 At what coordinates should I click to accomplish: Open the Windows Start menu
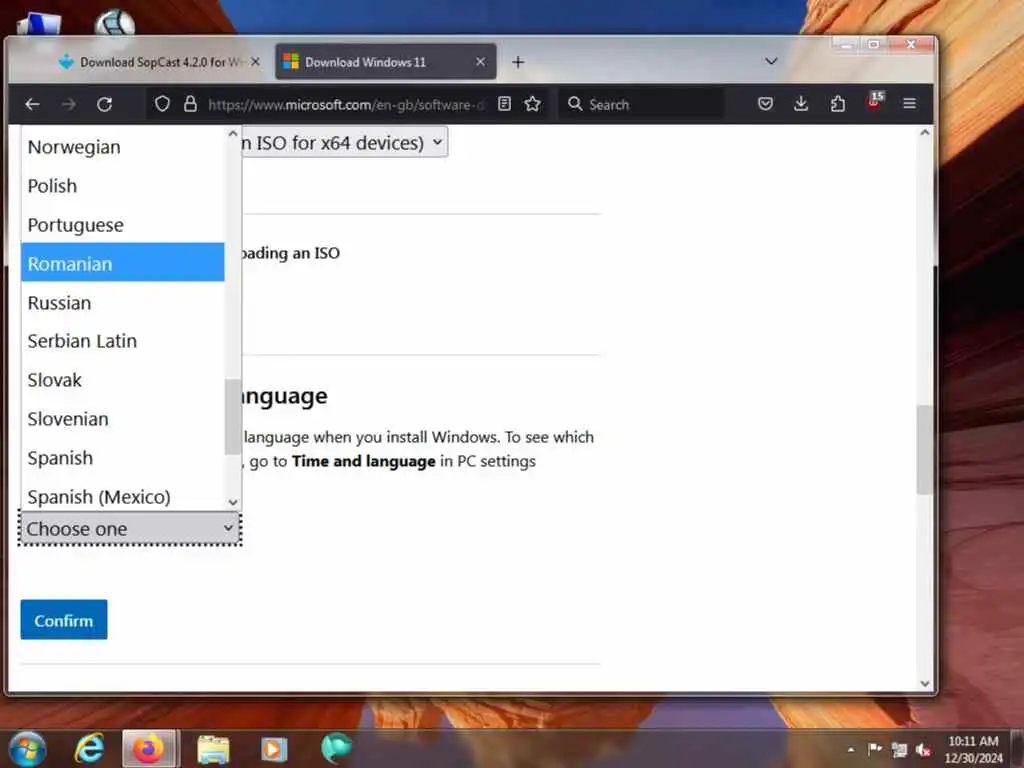click(26, 749)
